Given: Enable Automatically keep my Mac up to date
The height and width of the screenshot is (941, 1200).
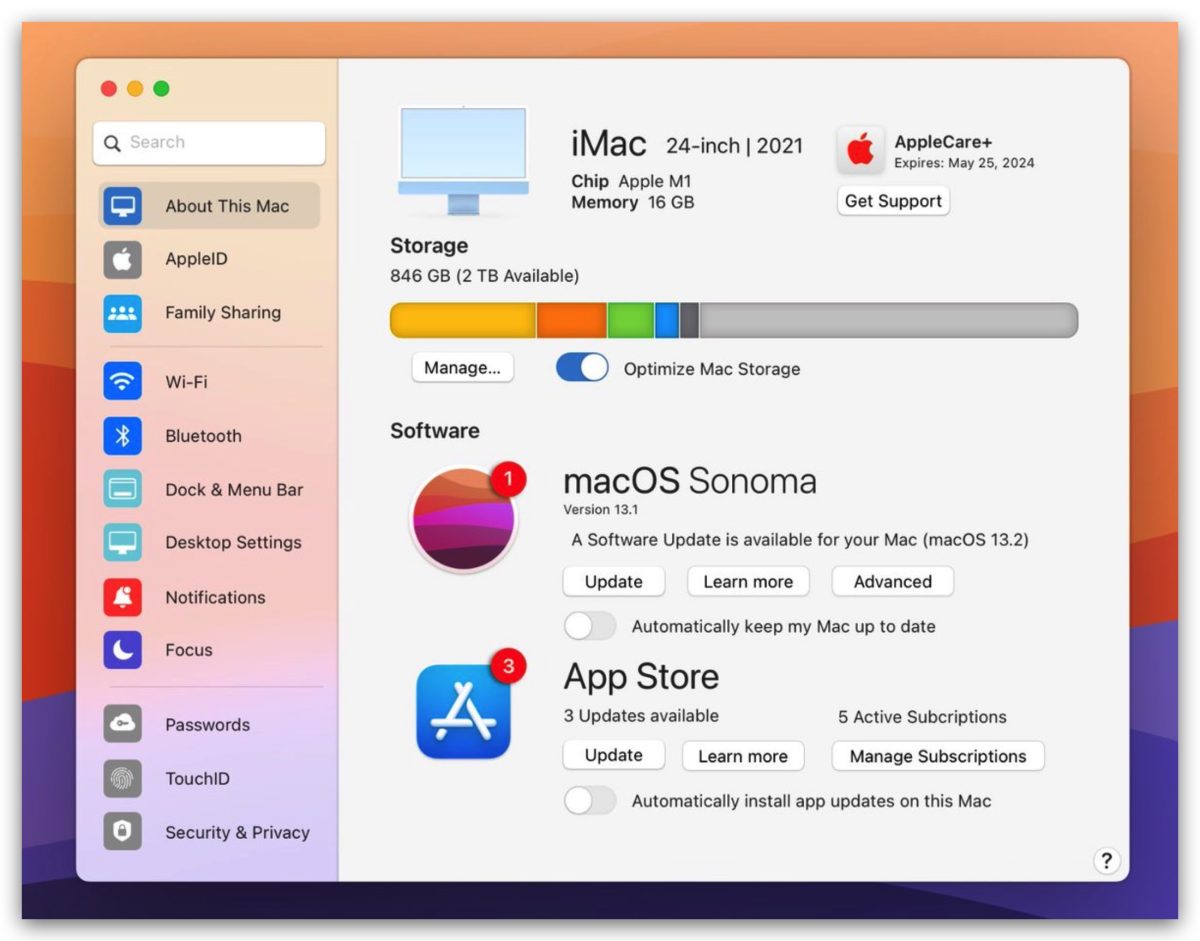Looking at the screenshot, I should point(590,626).
